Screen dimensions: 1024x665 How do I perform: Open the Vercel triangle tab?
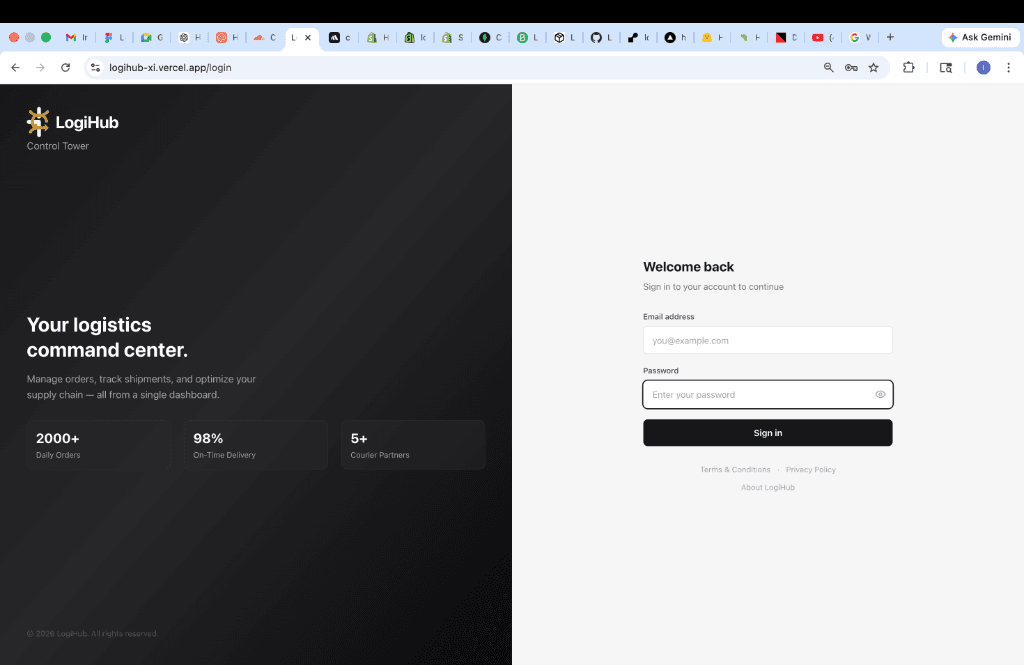[676, 38]
